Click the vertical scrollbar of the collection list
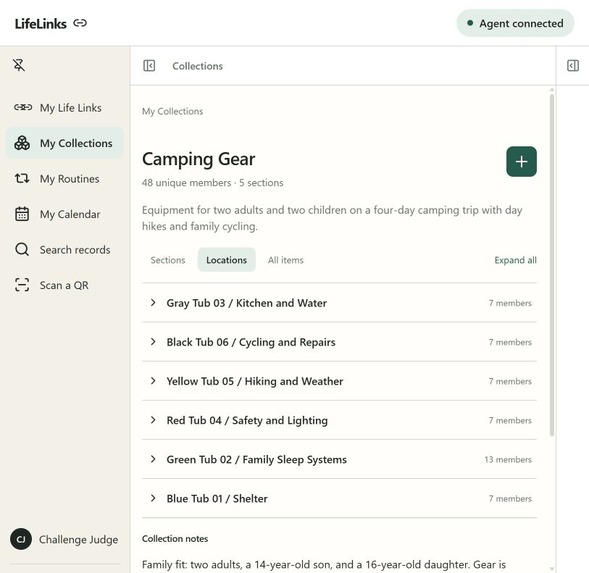This screenshot has height=573, width=589. pos(551,265)
